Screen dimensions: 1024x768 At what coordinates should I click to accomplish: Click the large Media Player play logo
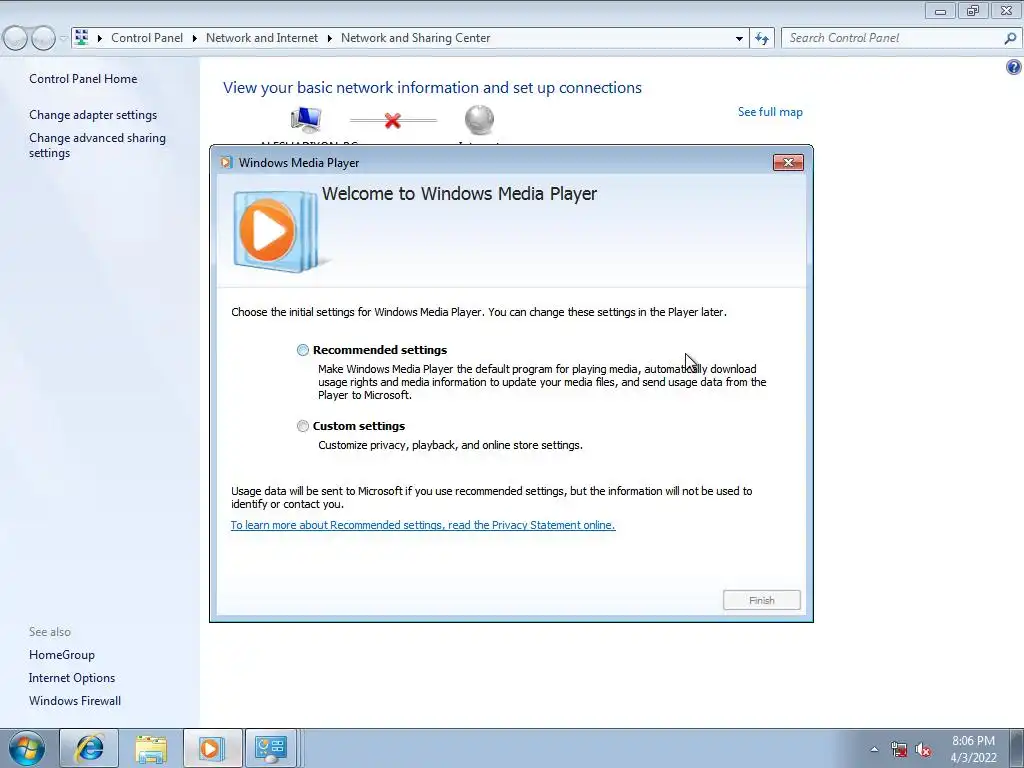pos(276,231)
